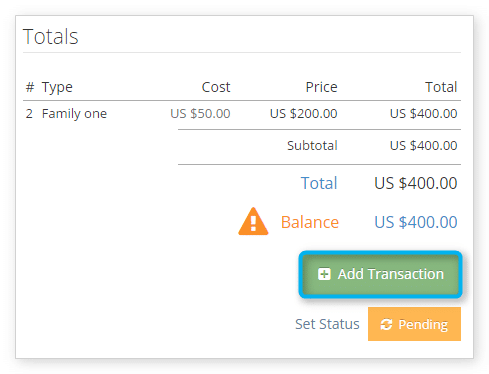The height and width of the screenshot is (374, 489).
Task: Click the Family one row total amount
Action: tap(423, 114)
